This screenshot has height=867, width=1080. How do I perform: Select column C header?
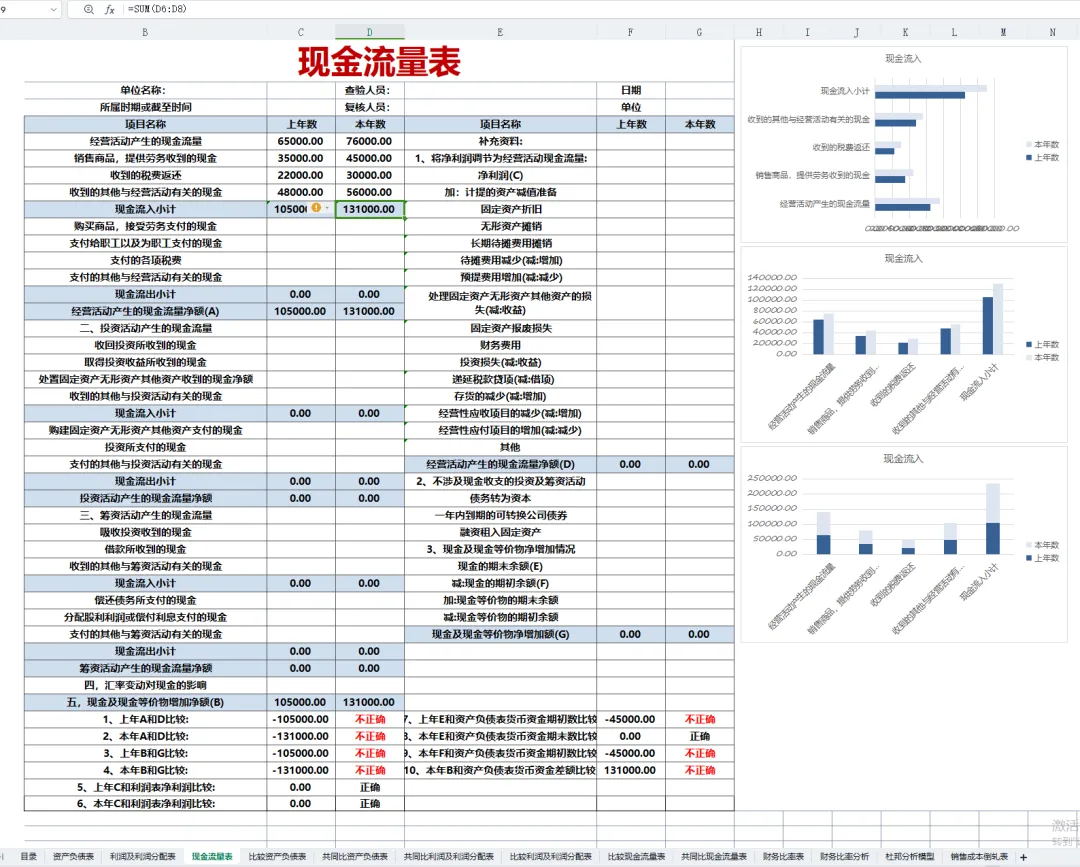[x=301, y=32]
